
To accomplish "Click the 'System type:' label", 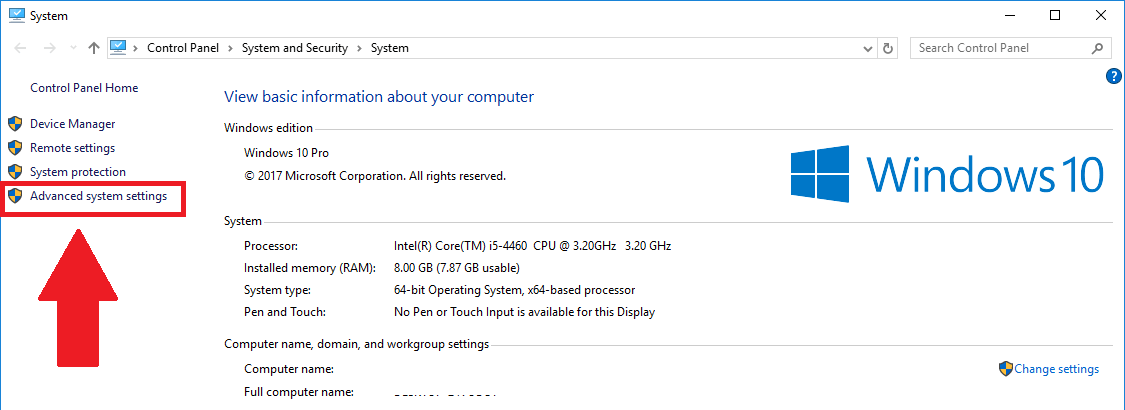I will pyautogui.click(x=278, y=290).
